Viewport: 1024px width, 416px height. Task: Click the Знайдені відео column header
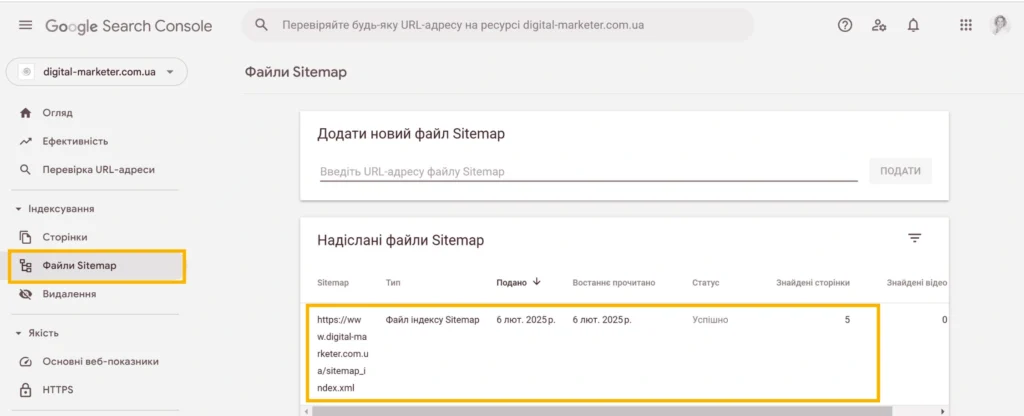pyautogui.click(x=917, y=283)
